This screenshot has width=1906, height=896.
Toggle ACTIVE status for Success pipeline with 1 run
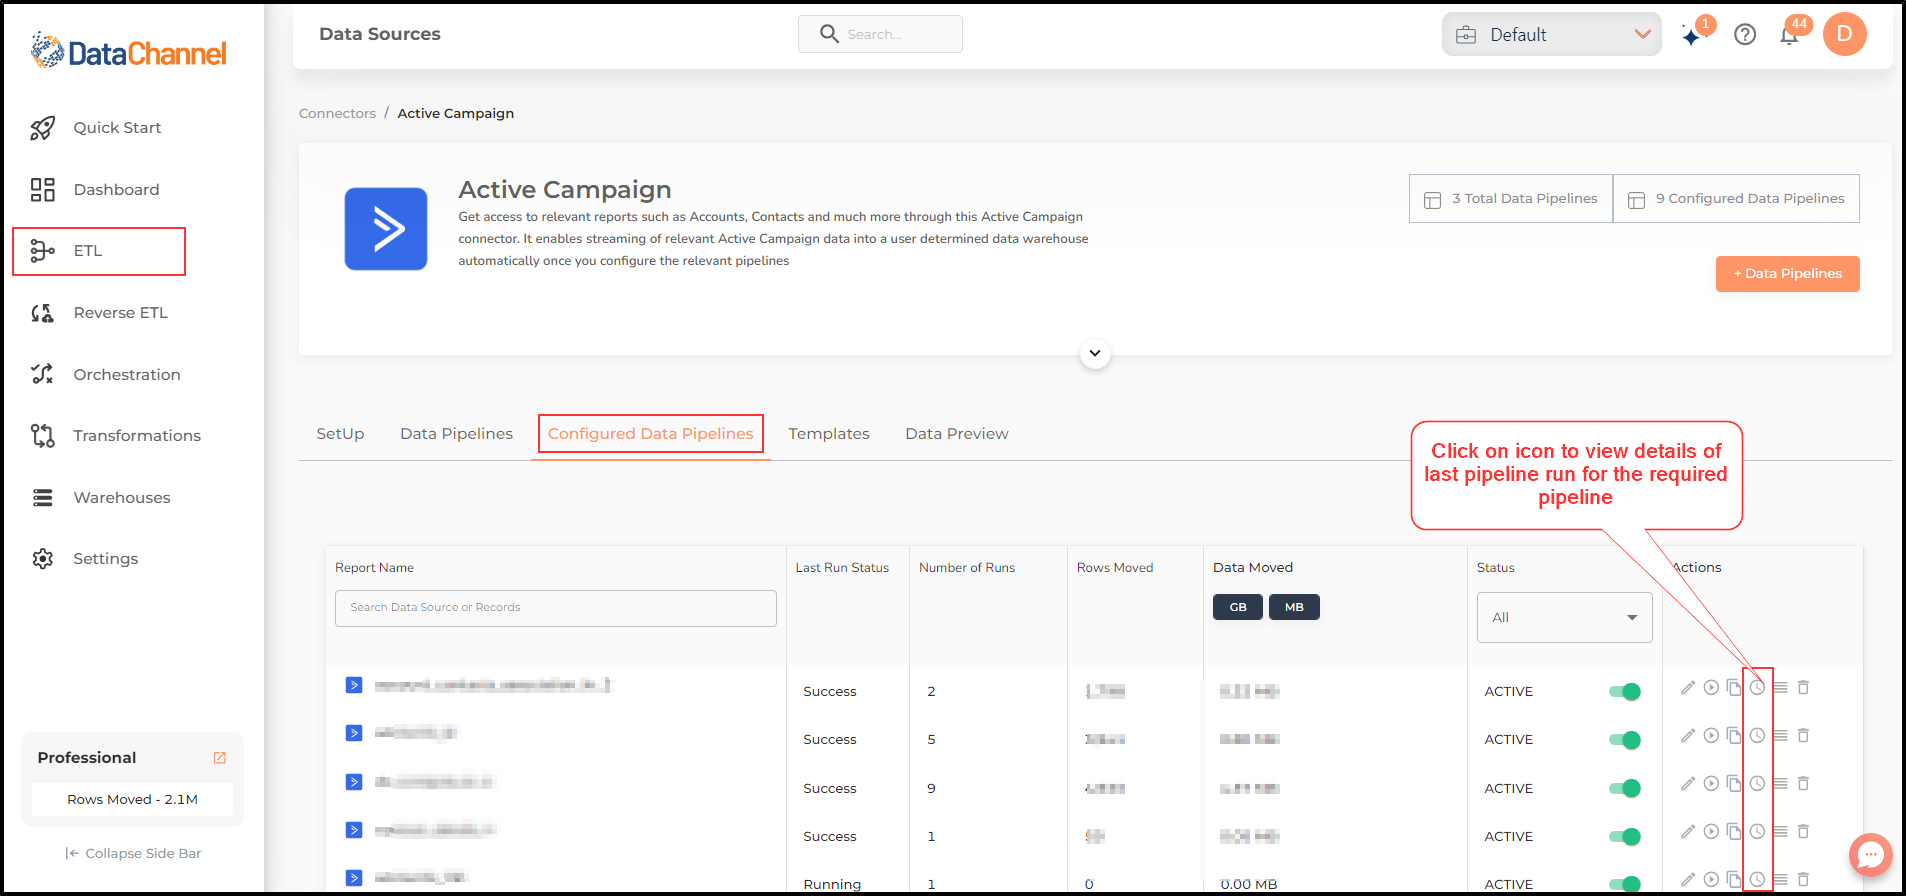[x=1625, y=836]
